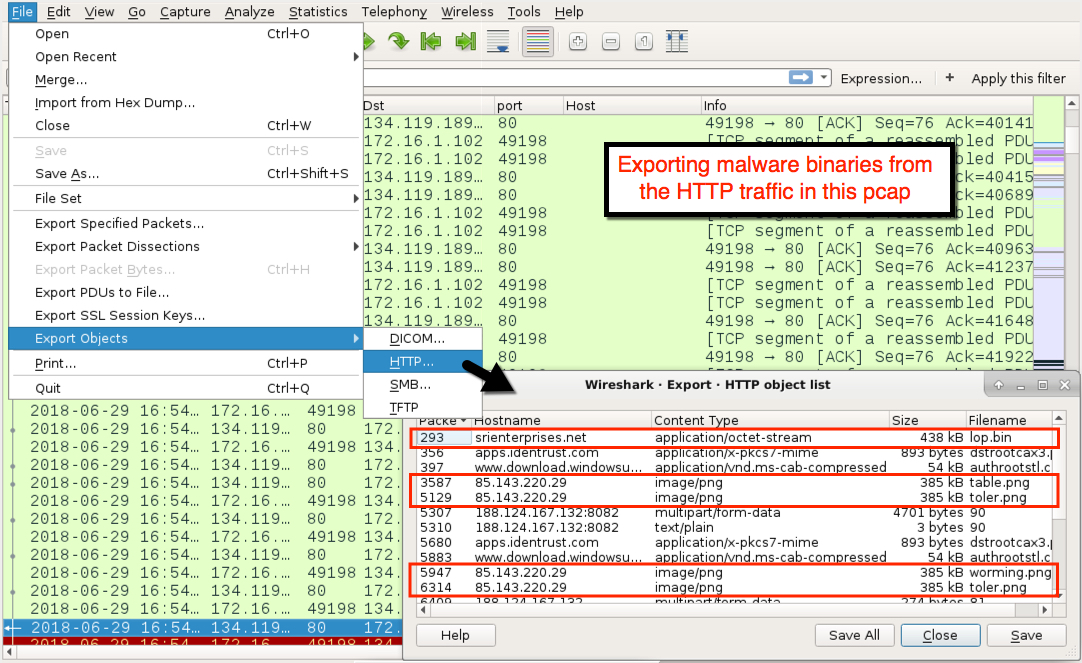Toggle packet list colorization button
Image resolution: width=1082 pixels, height=663 pixels.
click(x=538, y=41)
